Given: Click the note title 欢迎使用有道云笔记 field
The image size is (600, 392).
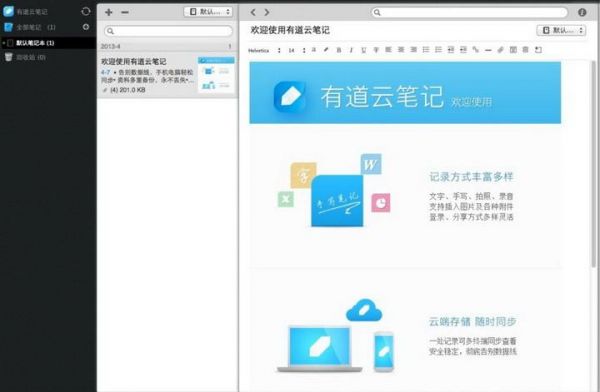Looking at the screenshot, I should point(290,30).
